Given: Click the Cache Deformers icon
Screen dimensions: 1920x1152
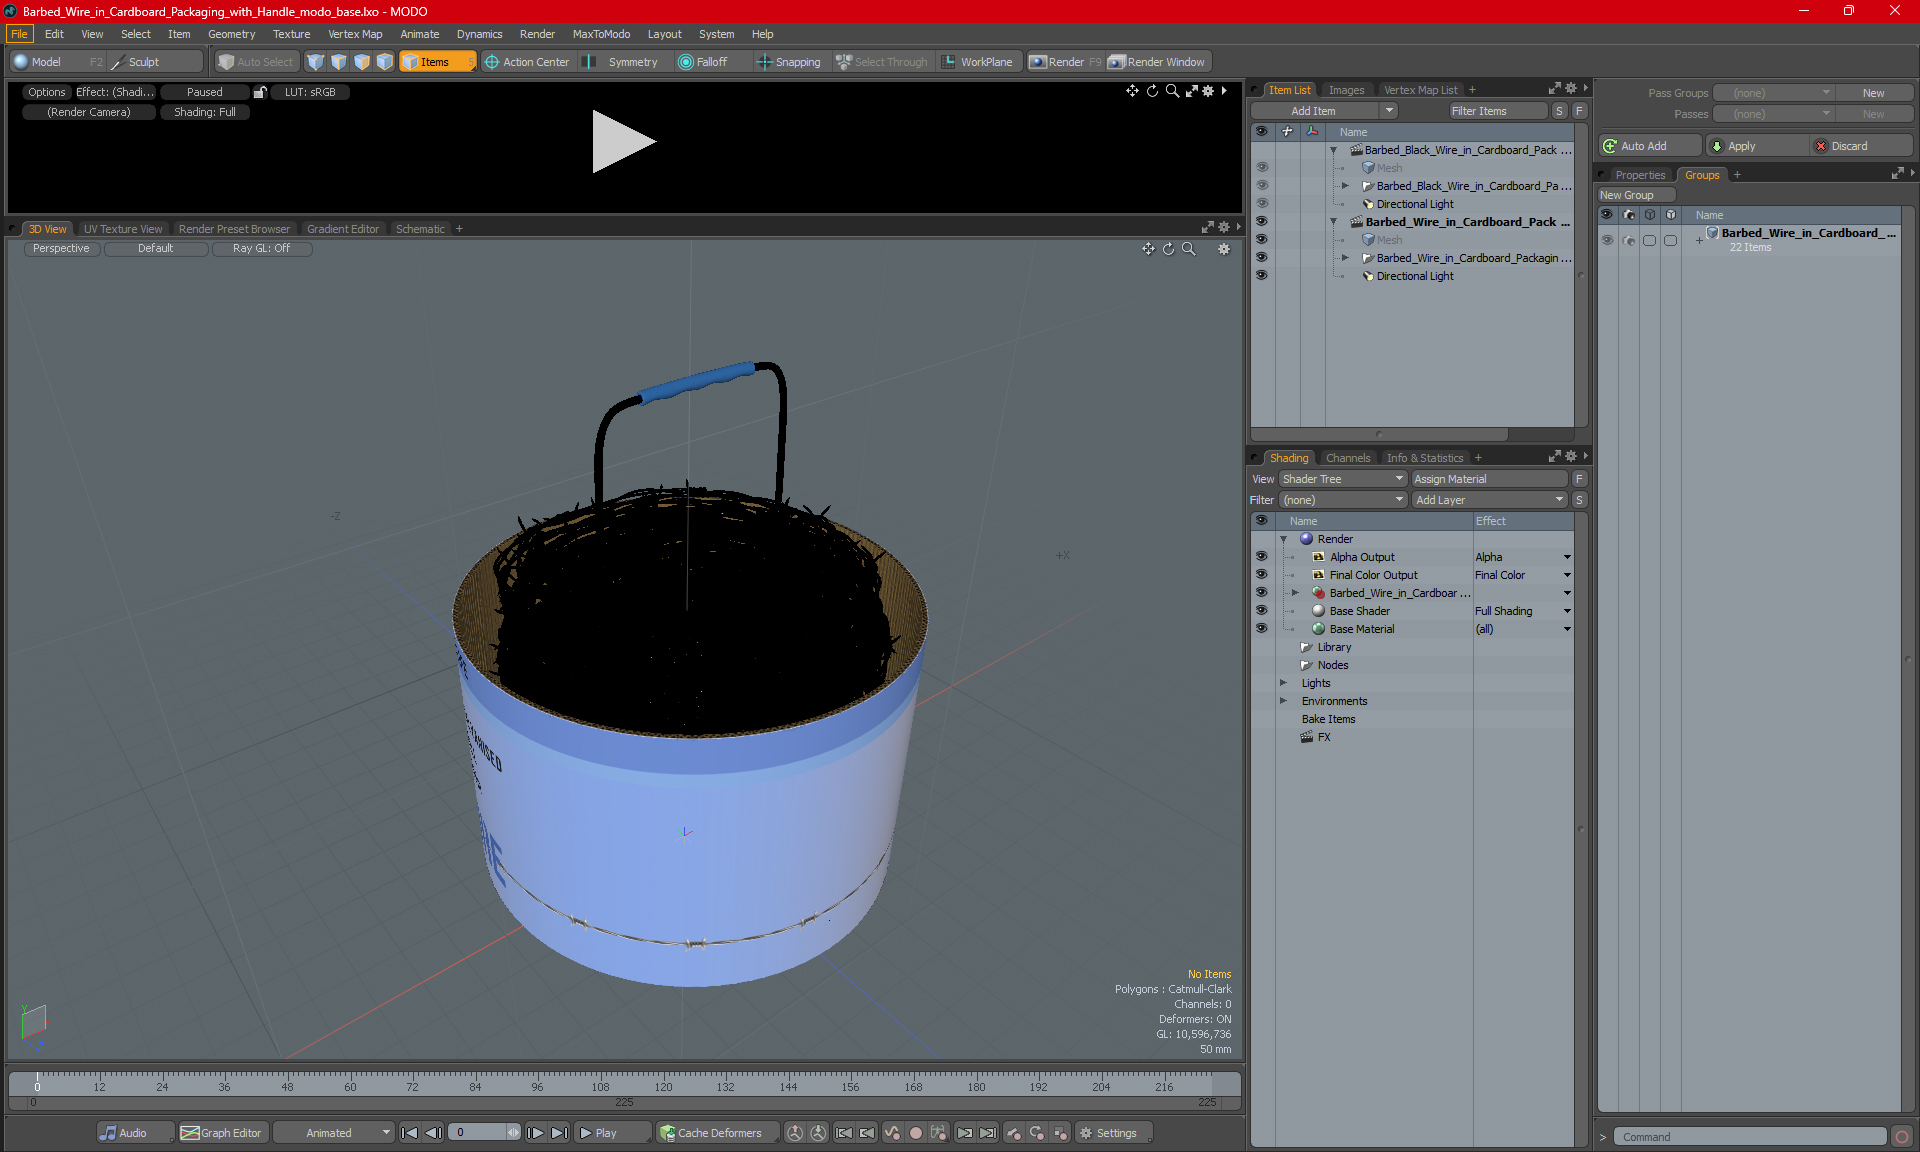Looking at the screenshot, I should [667, 1133].
